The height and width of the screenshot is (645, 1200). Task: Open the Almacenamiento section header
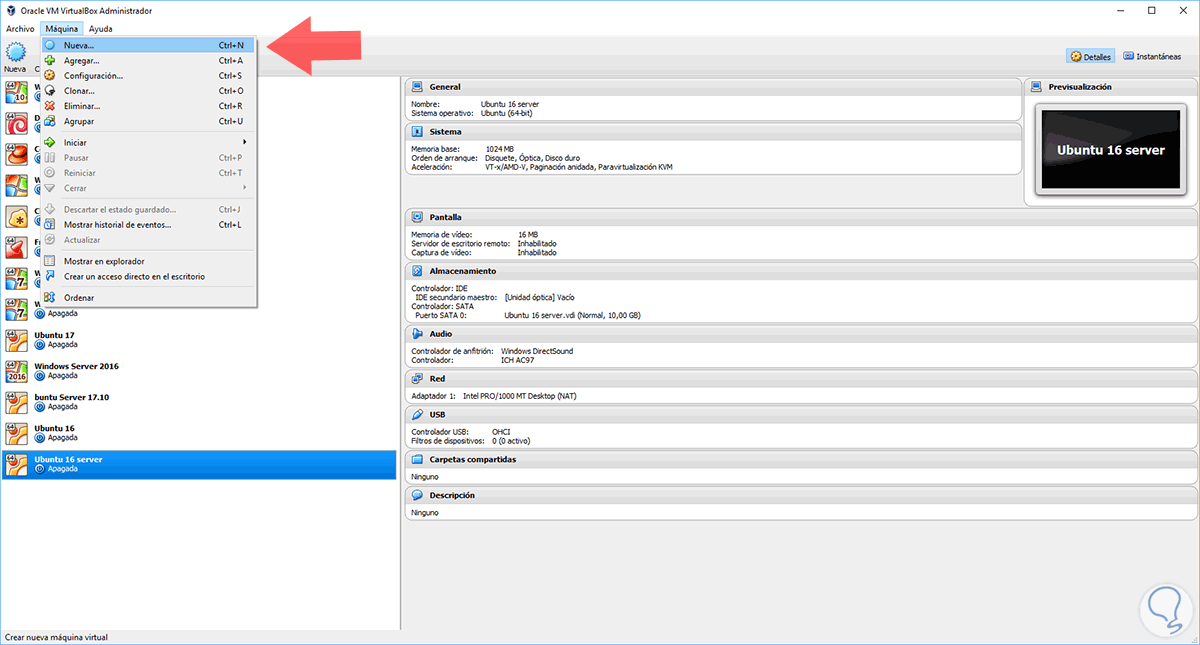tap(801, 271)
